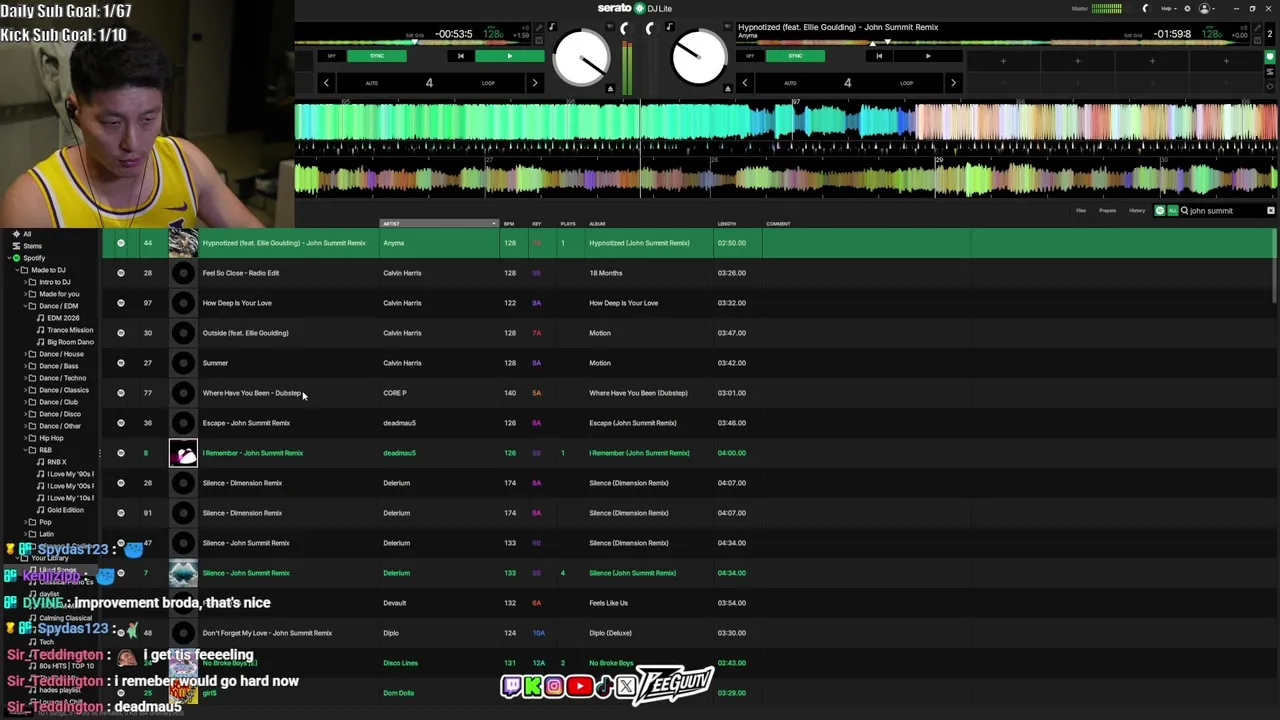Play the left deck

pyautogui.click(x=509, y=56)
